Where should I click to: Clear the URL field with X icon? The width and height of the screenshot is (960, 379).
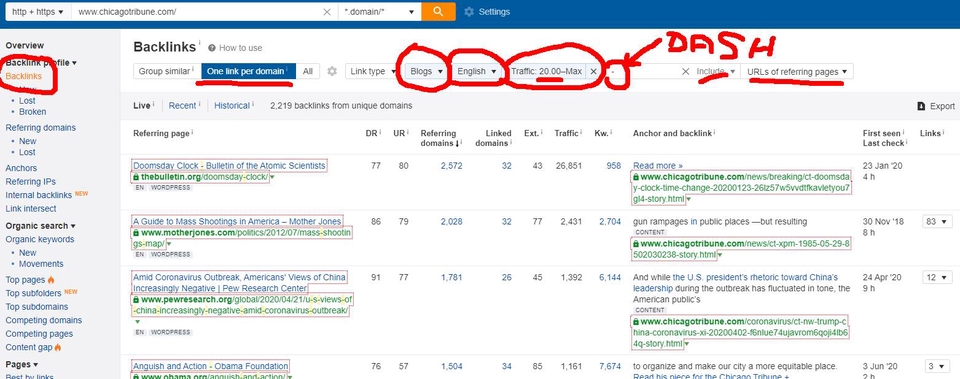327,12
